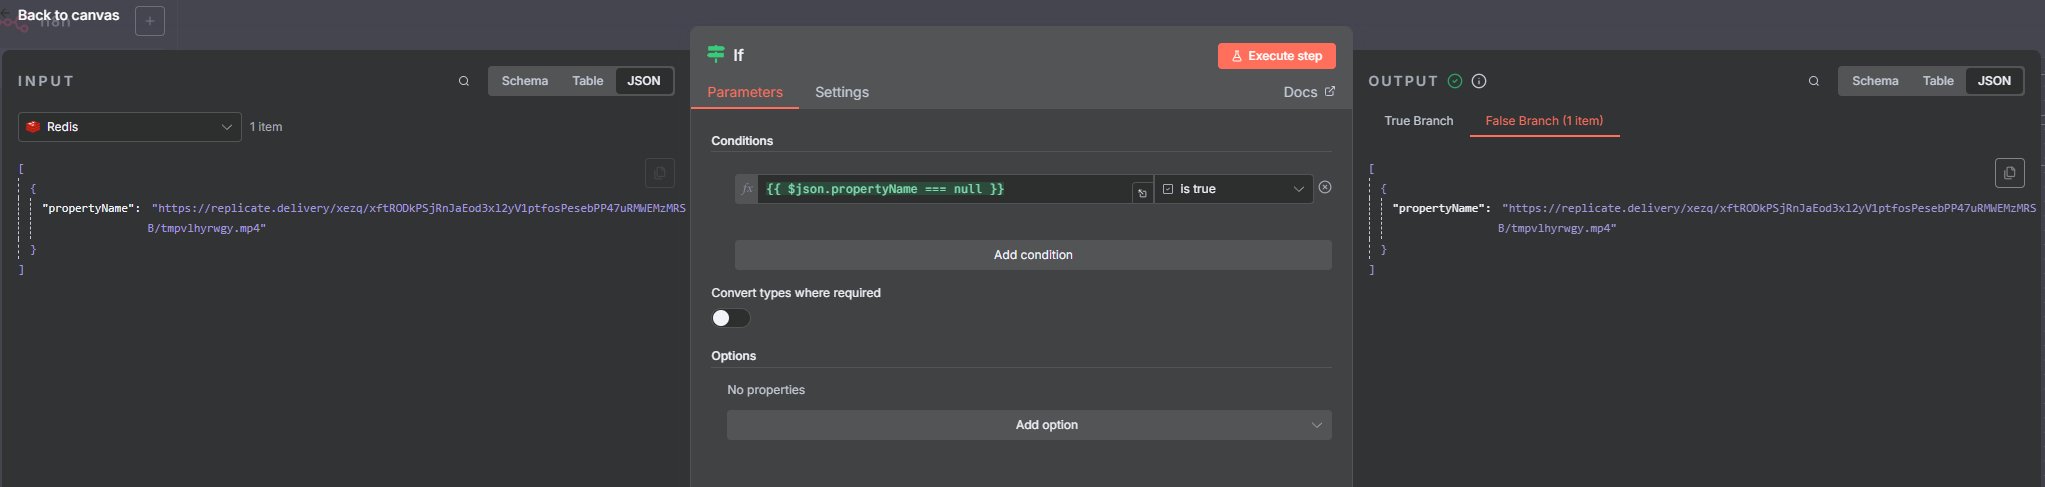Click the Conditions section label
Screen dimensions: 2045x487
click(x=742, y=141)
